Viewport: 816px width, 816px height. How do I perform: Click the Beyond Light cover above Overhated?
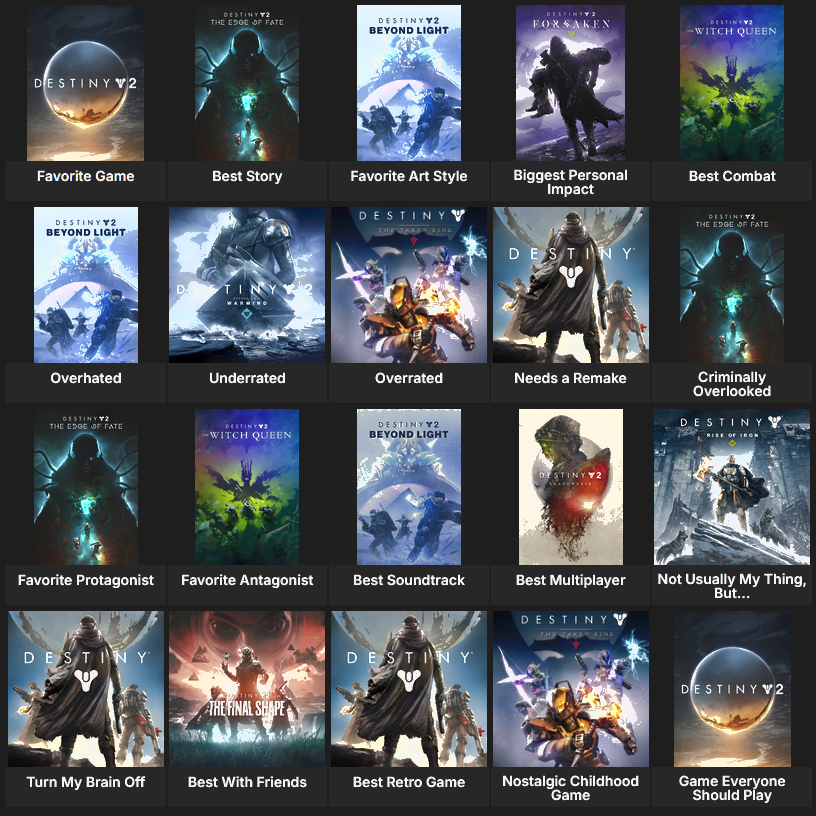point(86,285)
